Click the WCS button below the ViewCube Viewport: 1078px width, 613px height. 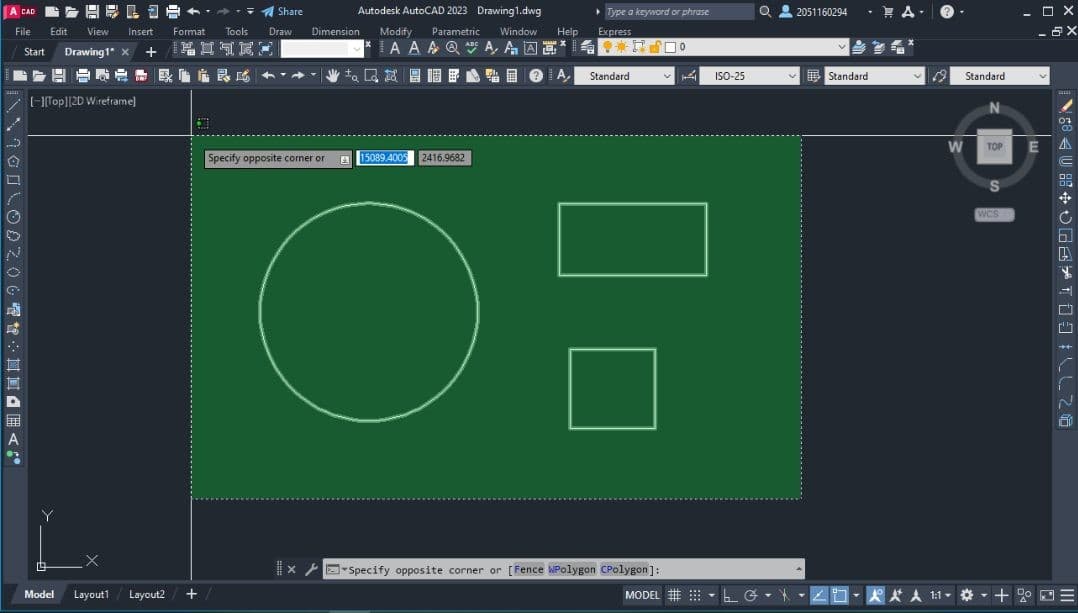(x=994, y=214)
